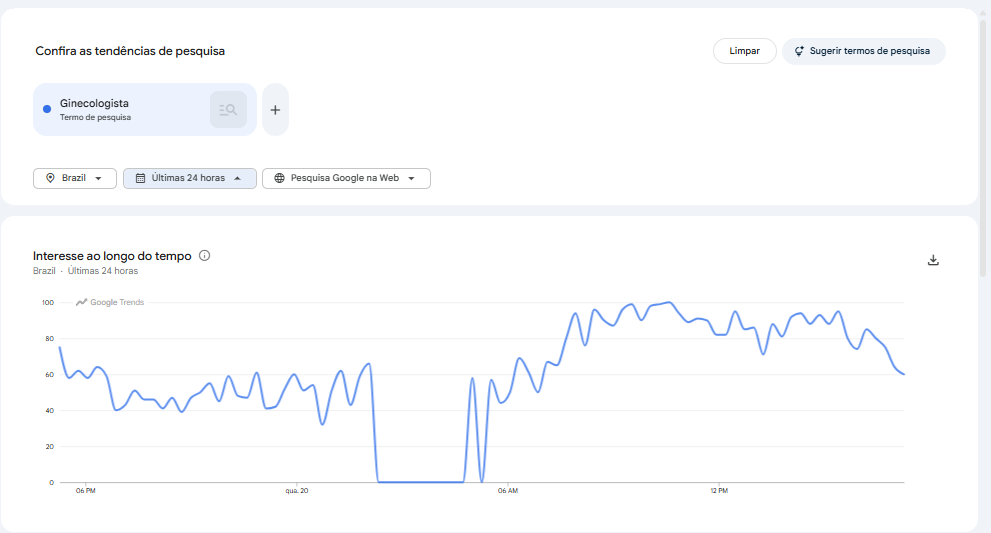Click the location pin icon next to Brazil
991x533 pixels.
[x=51, y=178]
